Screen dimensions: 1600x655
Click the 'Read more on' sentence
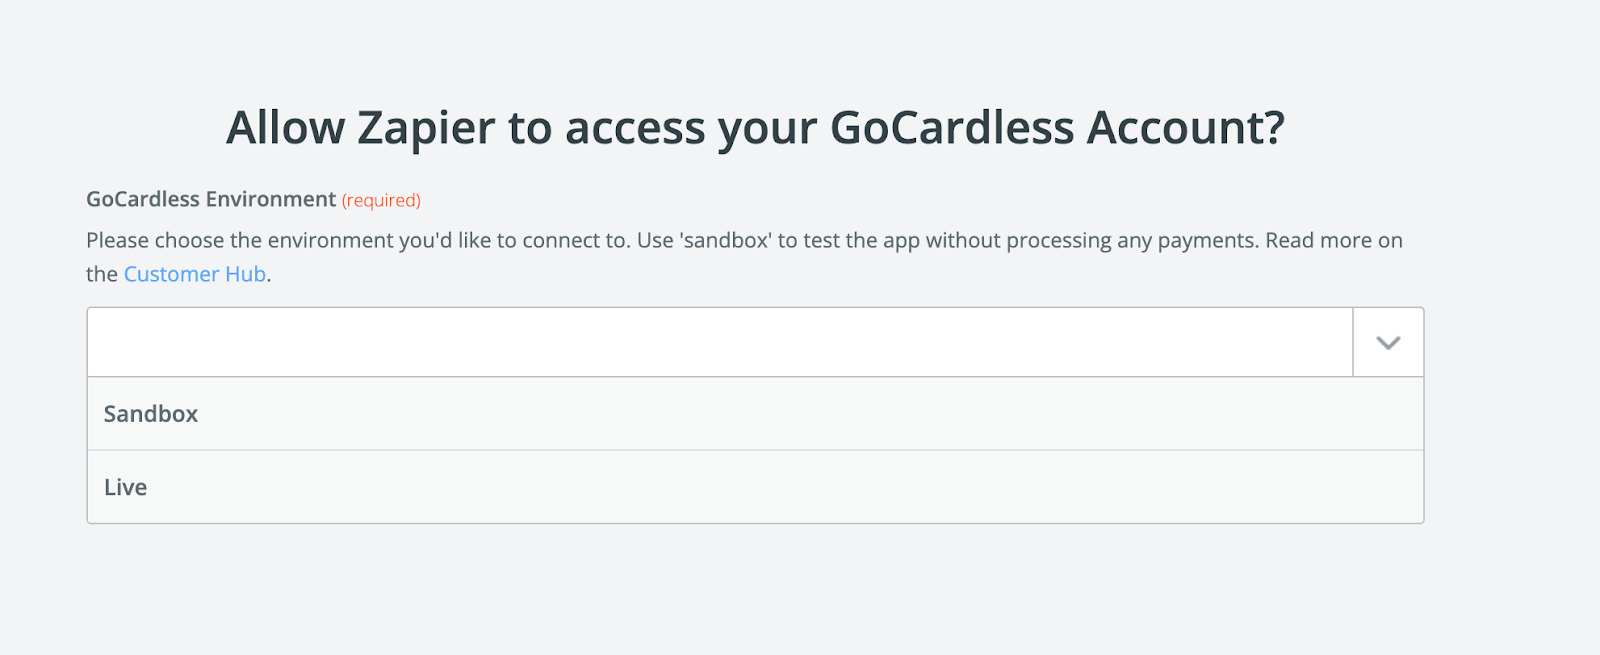tap(1334, 241)
